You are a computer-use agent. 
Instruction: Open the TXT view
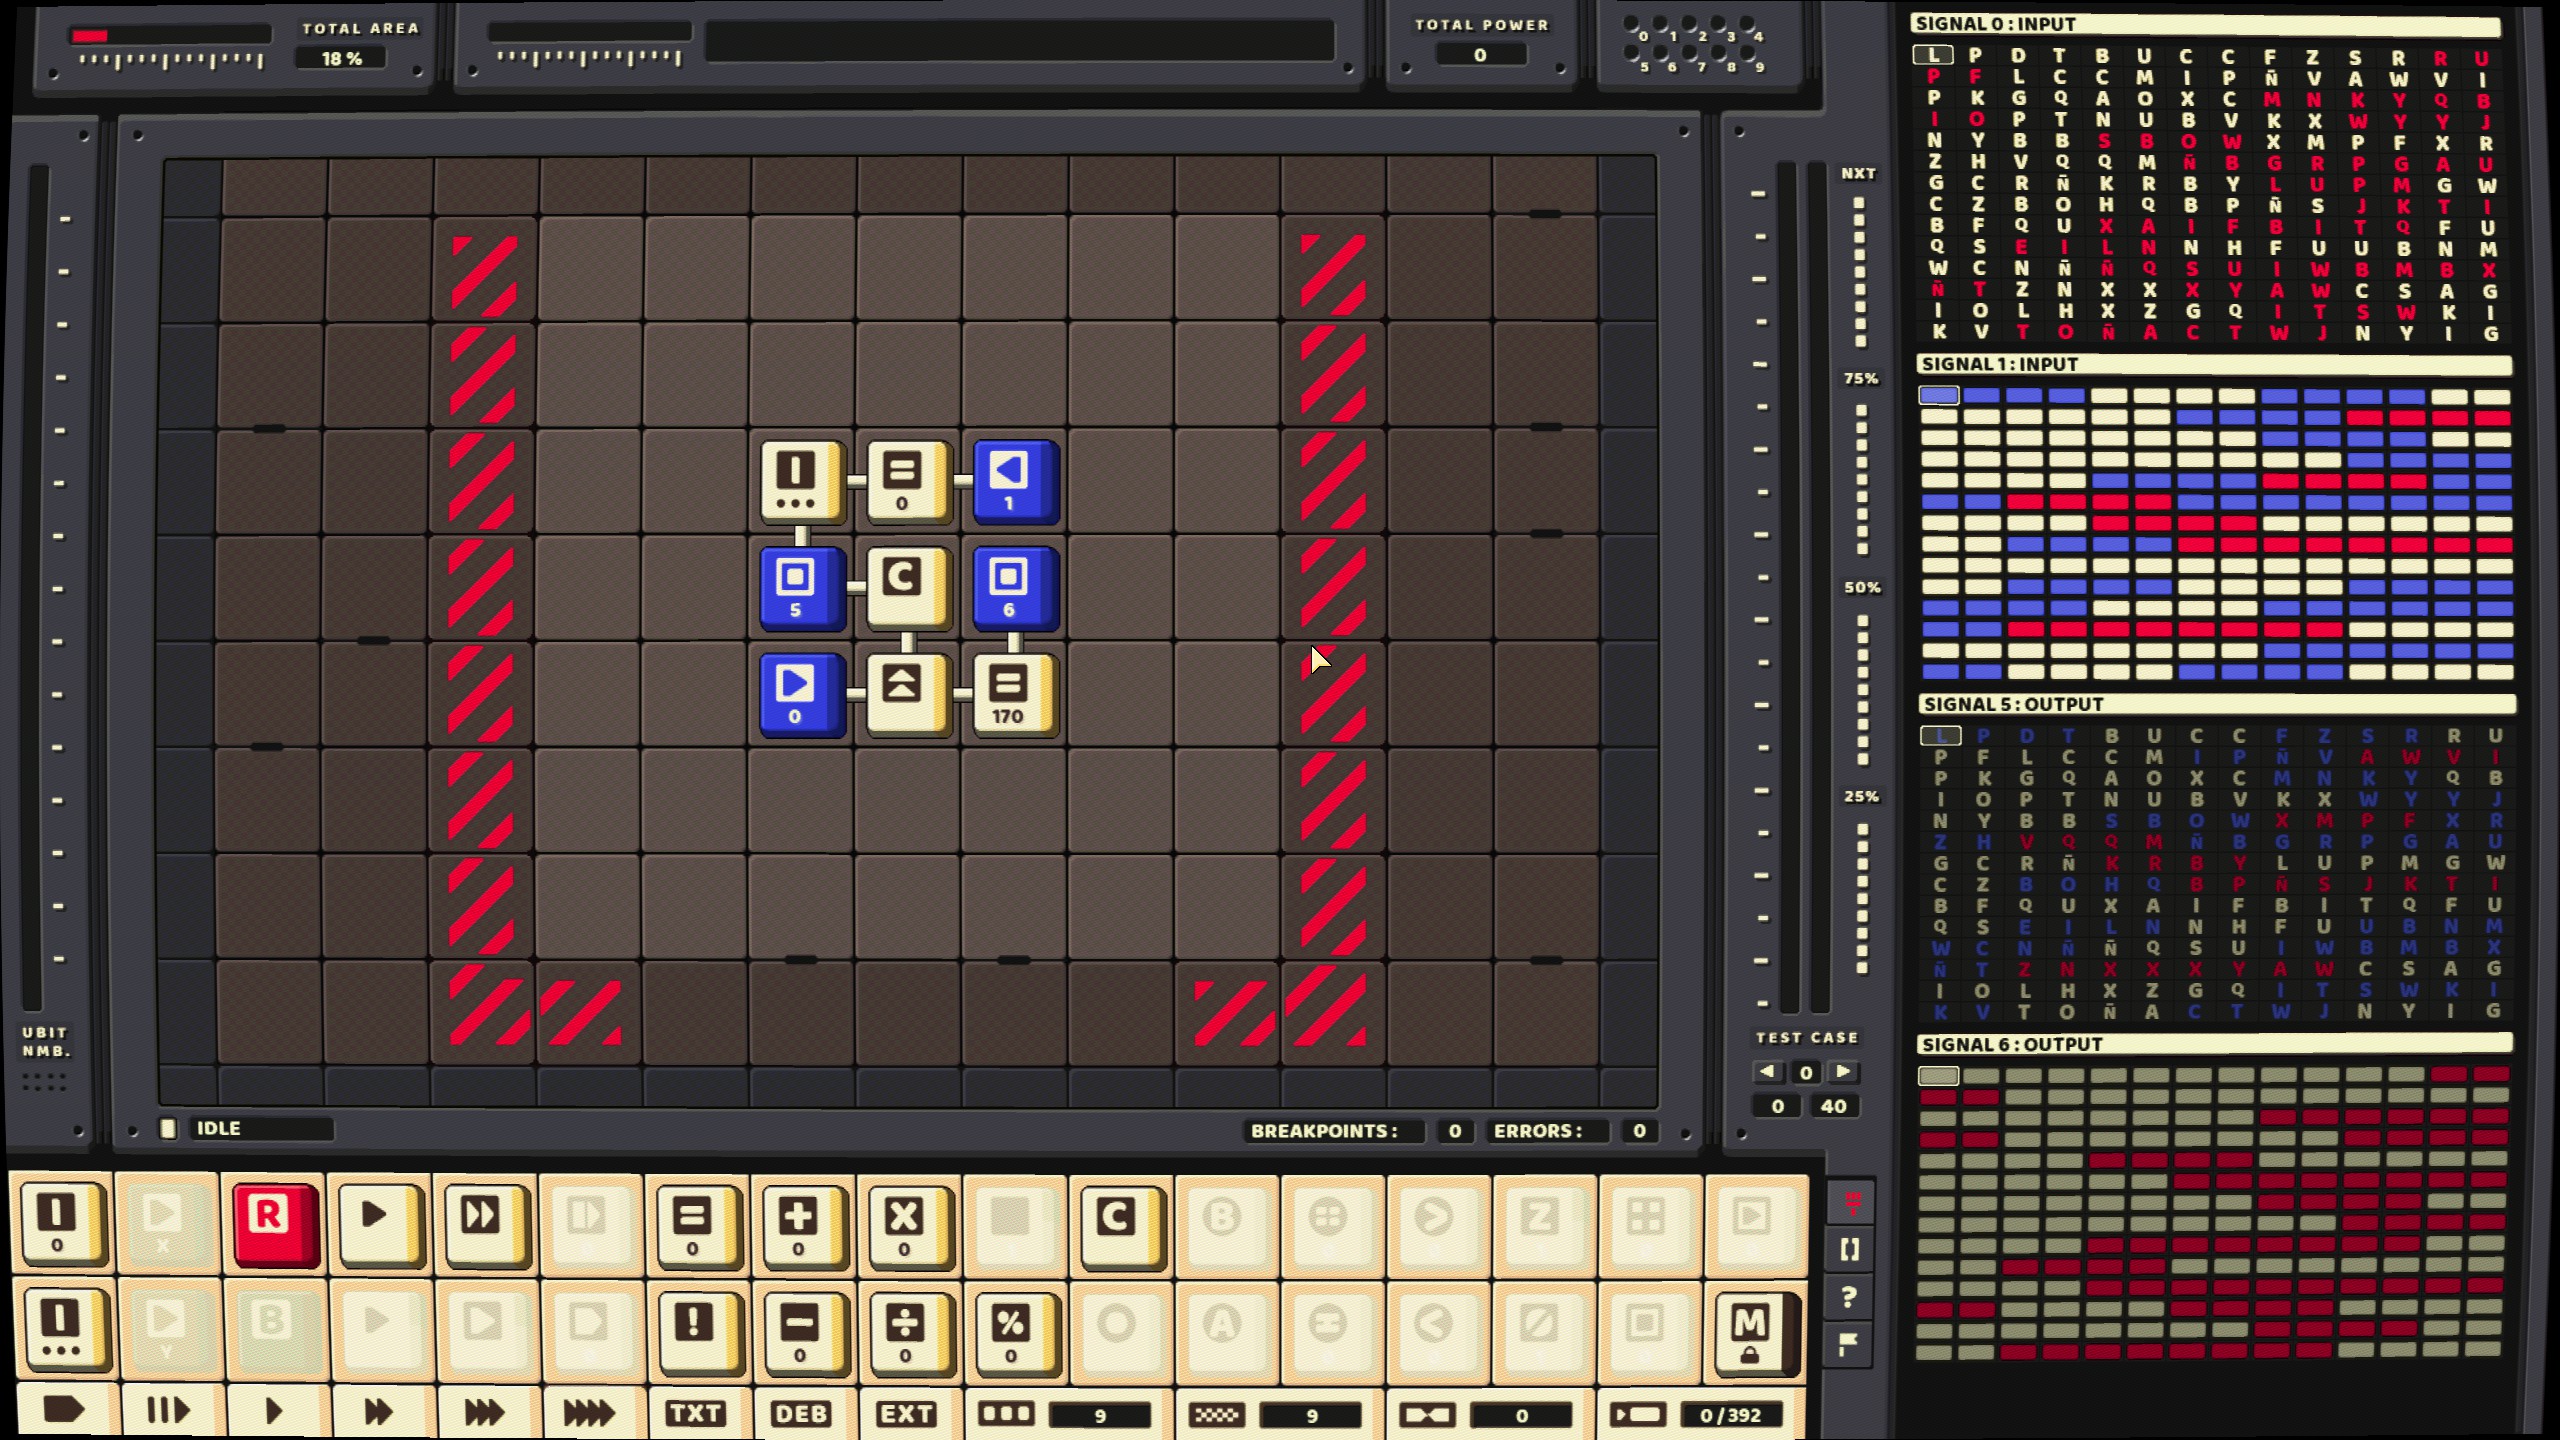(697, 1413)
